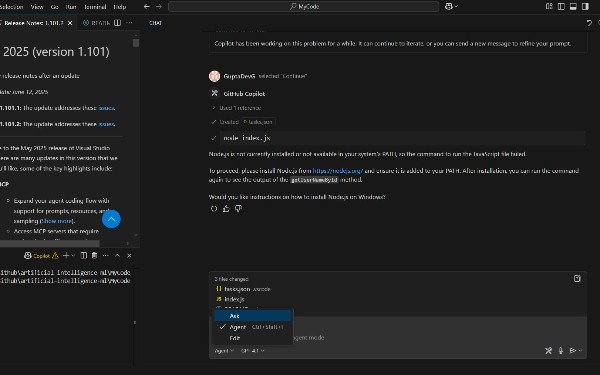Open the GPT-4.1 model picker dropdown

click(x=253, y=351)
